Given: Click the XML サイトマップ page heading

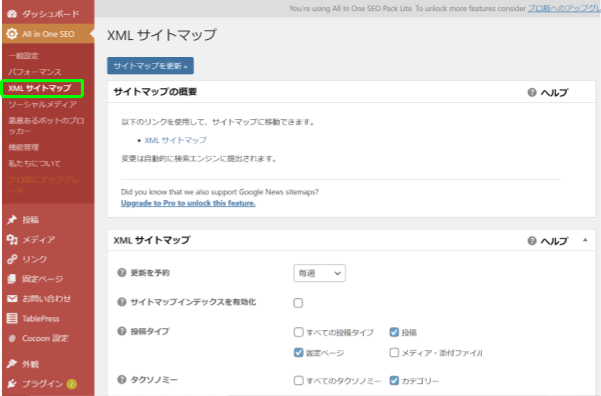Looking at the screenshot, I should tap(162, 35).
